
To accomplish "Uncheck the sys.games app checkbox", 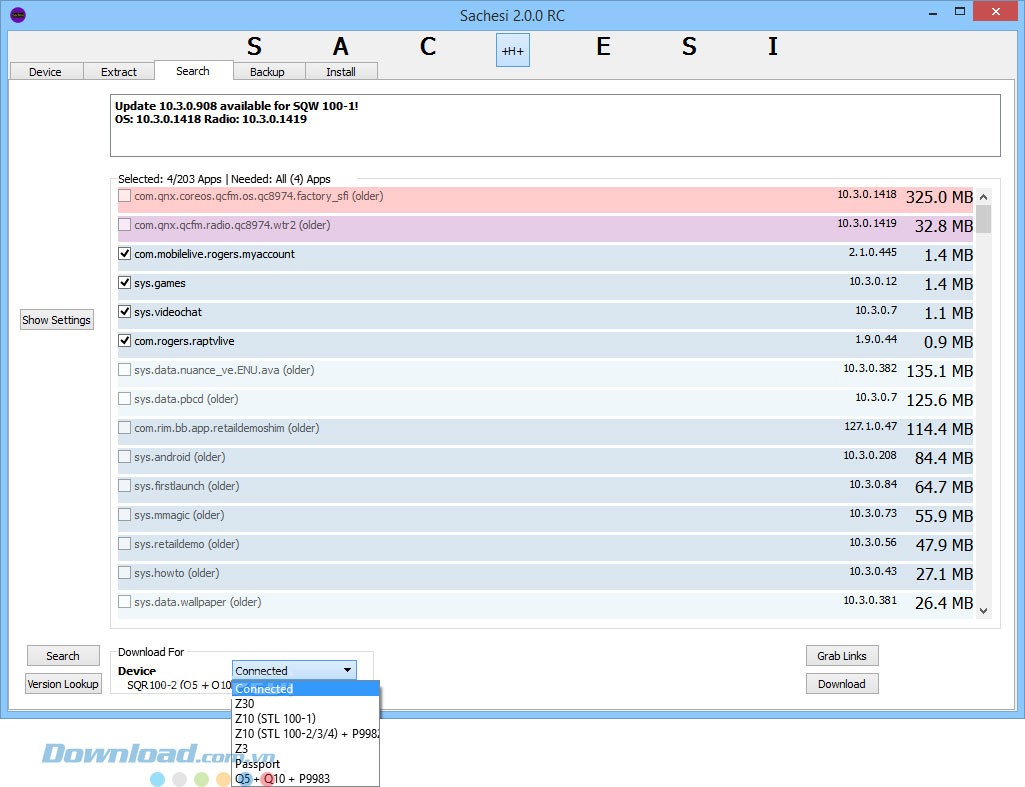I will pos(125,283).
